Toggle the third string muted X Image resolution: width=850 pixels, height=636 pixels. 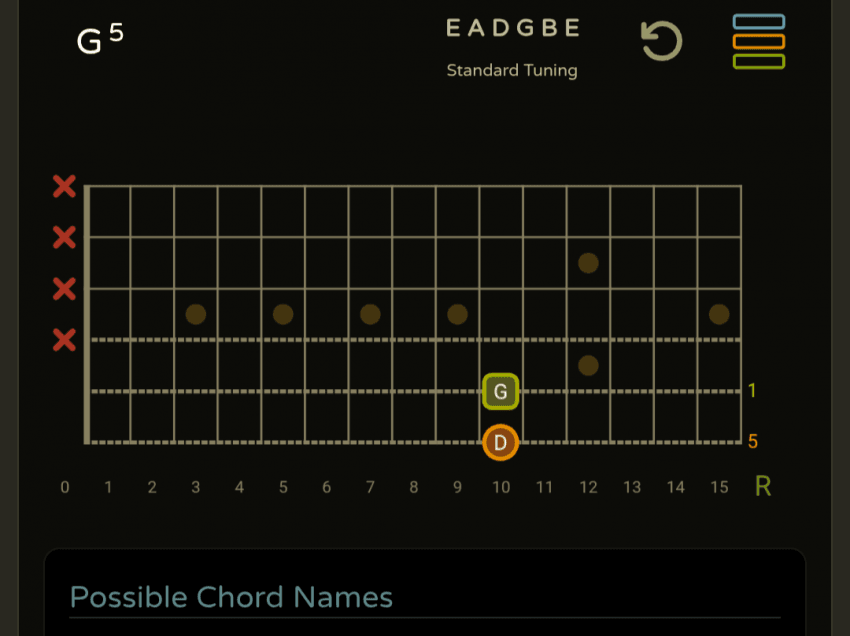click(64, 289)
